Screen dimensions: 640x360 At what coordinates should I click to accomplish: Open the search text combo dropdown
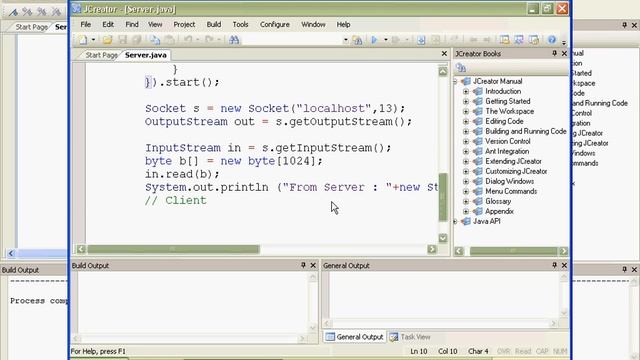(x=345, y=40)
